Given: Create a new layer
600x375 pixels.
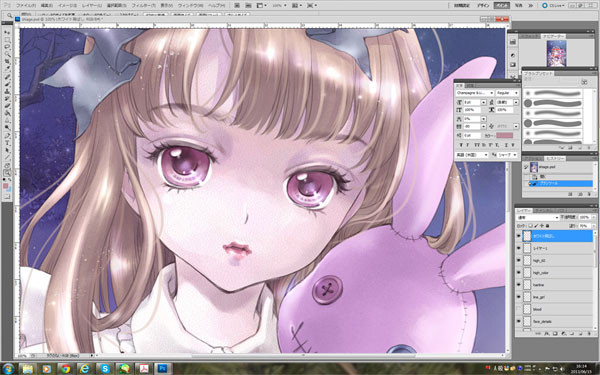Looking at the screenshot, I should click(580, 334).
